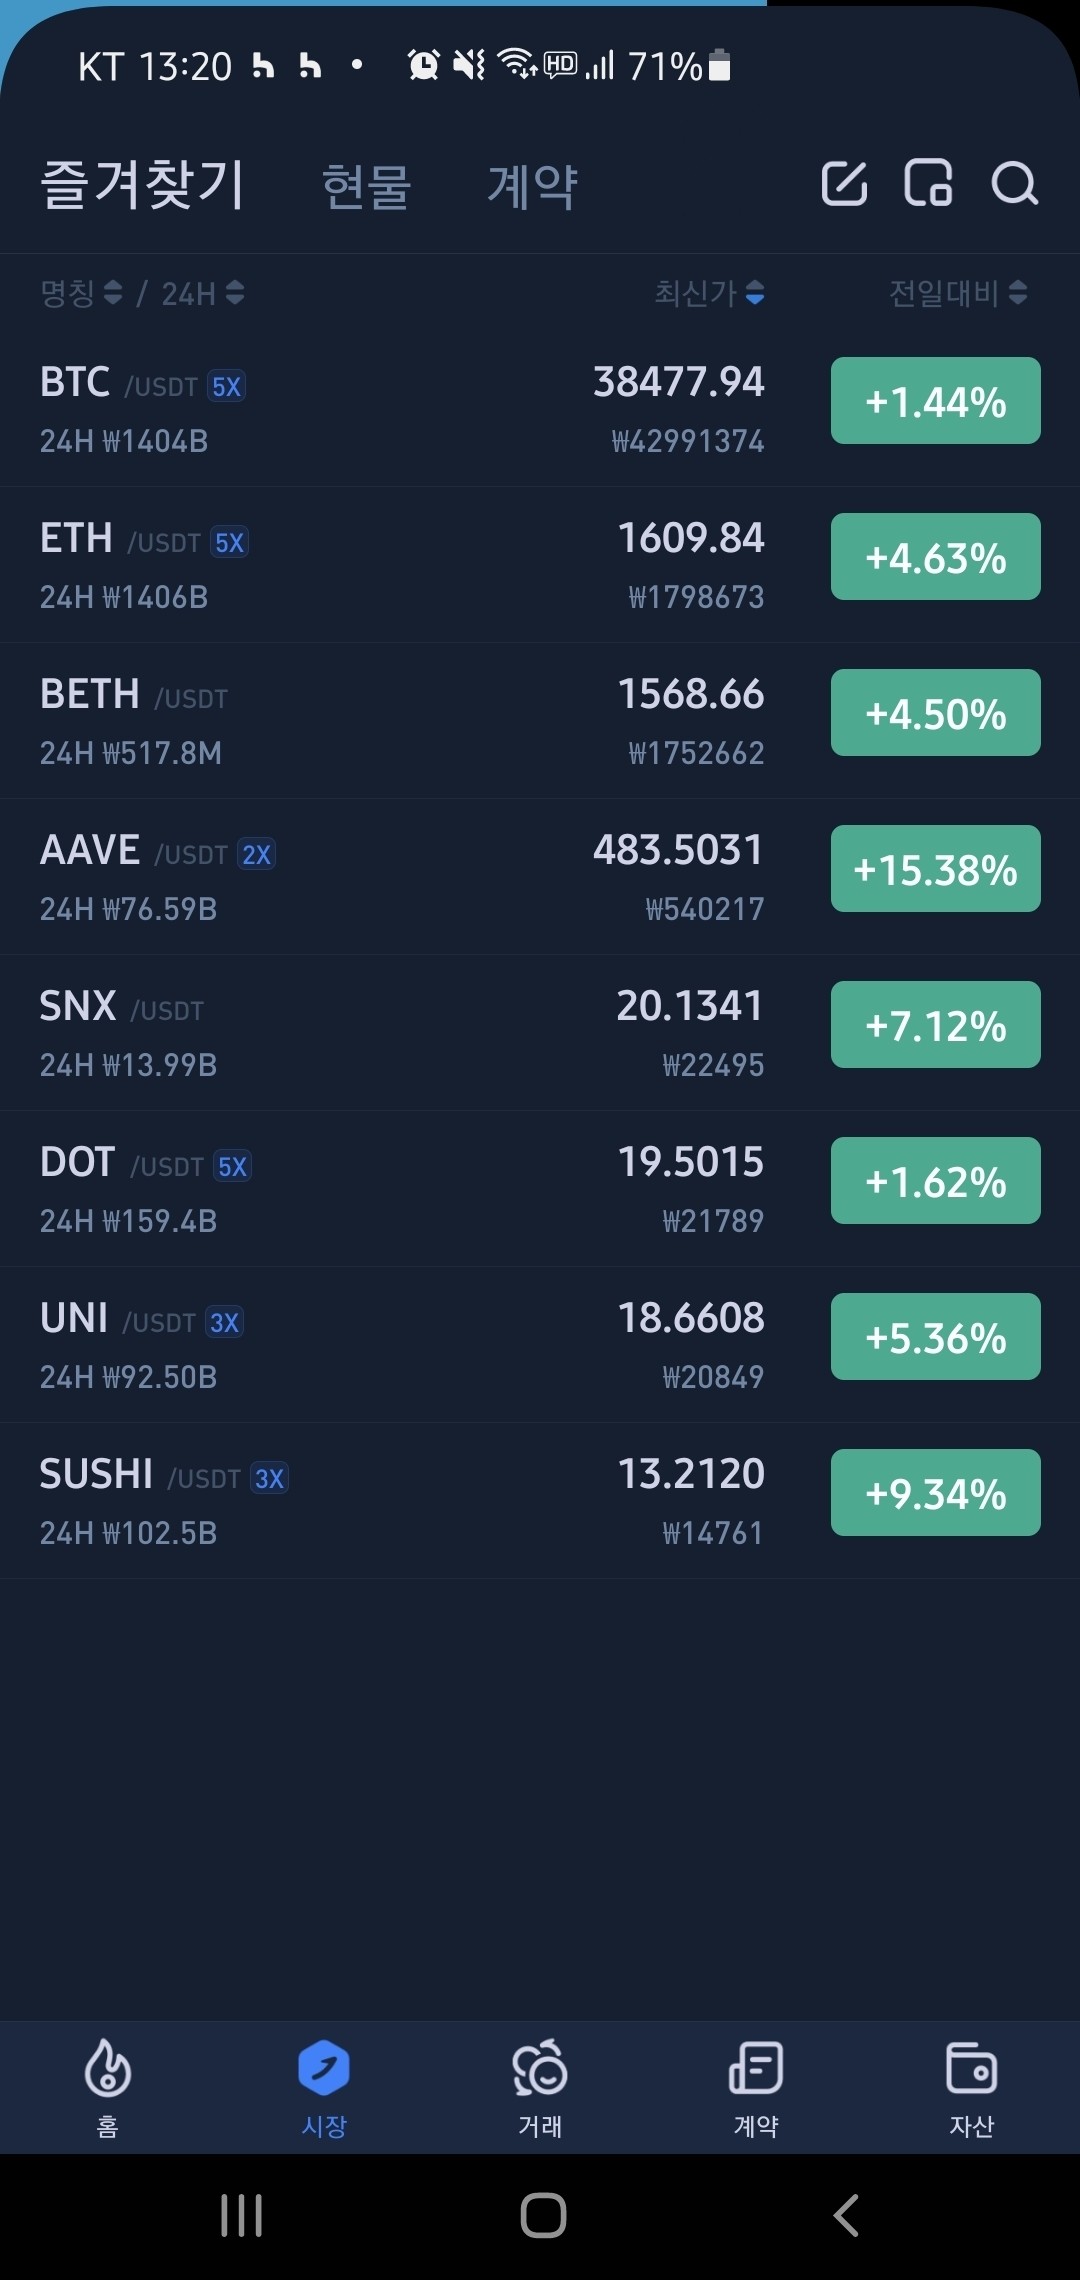The image size is (1080, 2280).
Task: Toggle SUSHI +9.34% change badge
Action: (935, 1493)
